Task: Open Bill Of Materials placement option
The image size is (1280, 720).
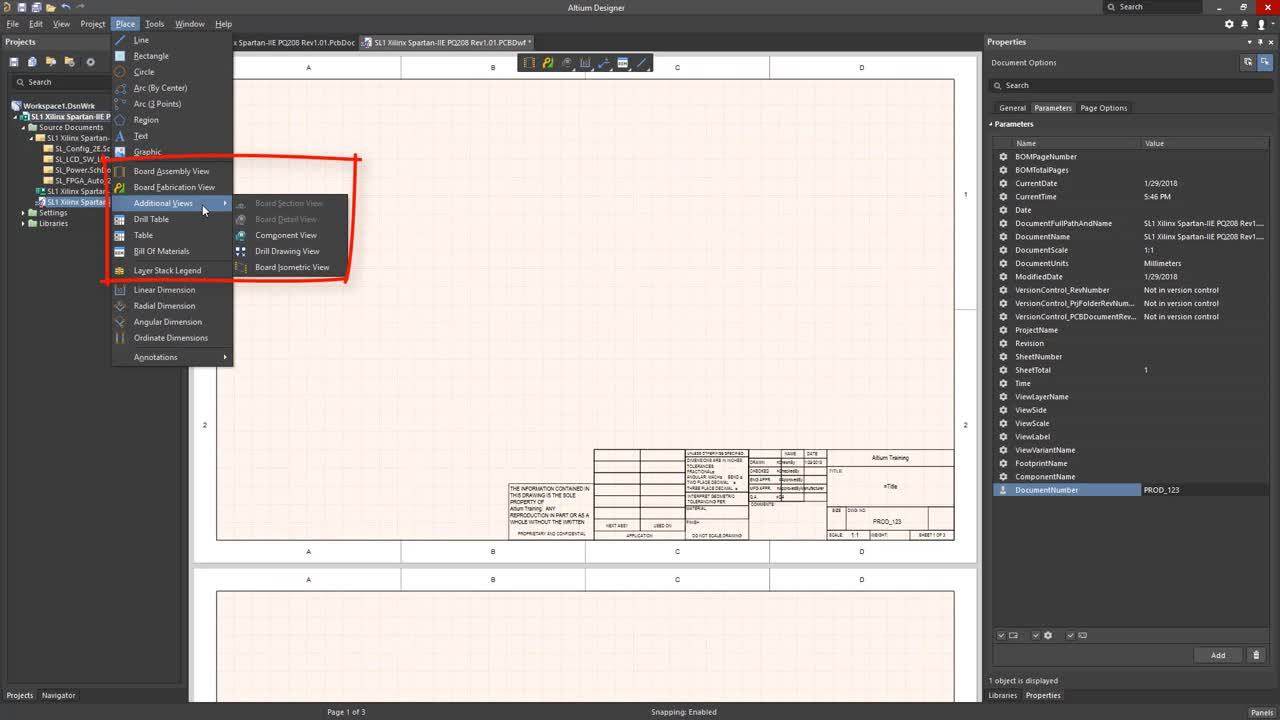Action: tap(161, 251)
